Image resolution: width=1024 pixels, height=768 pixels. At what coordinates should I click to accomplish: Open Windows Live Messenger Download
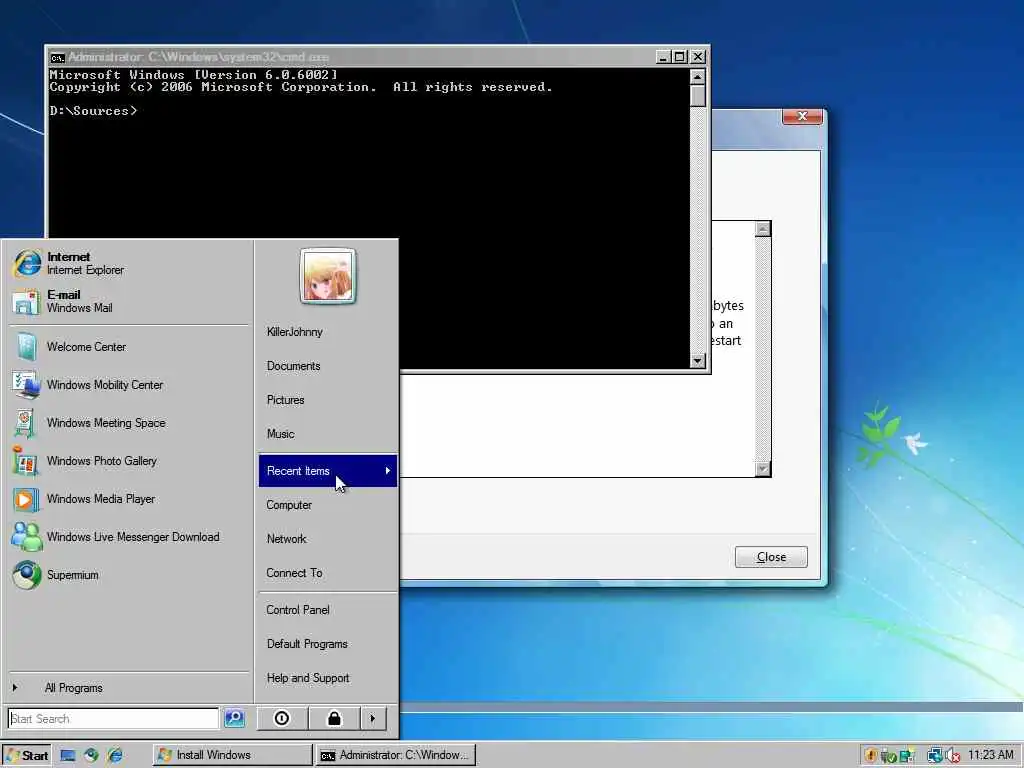coord(129,537)
